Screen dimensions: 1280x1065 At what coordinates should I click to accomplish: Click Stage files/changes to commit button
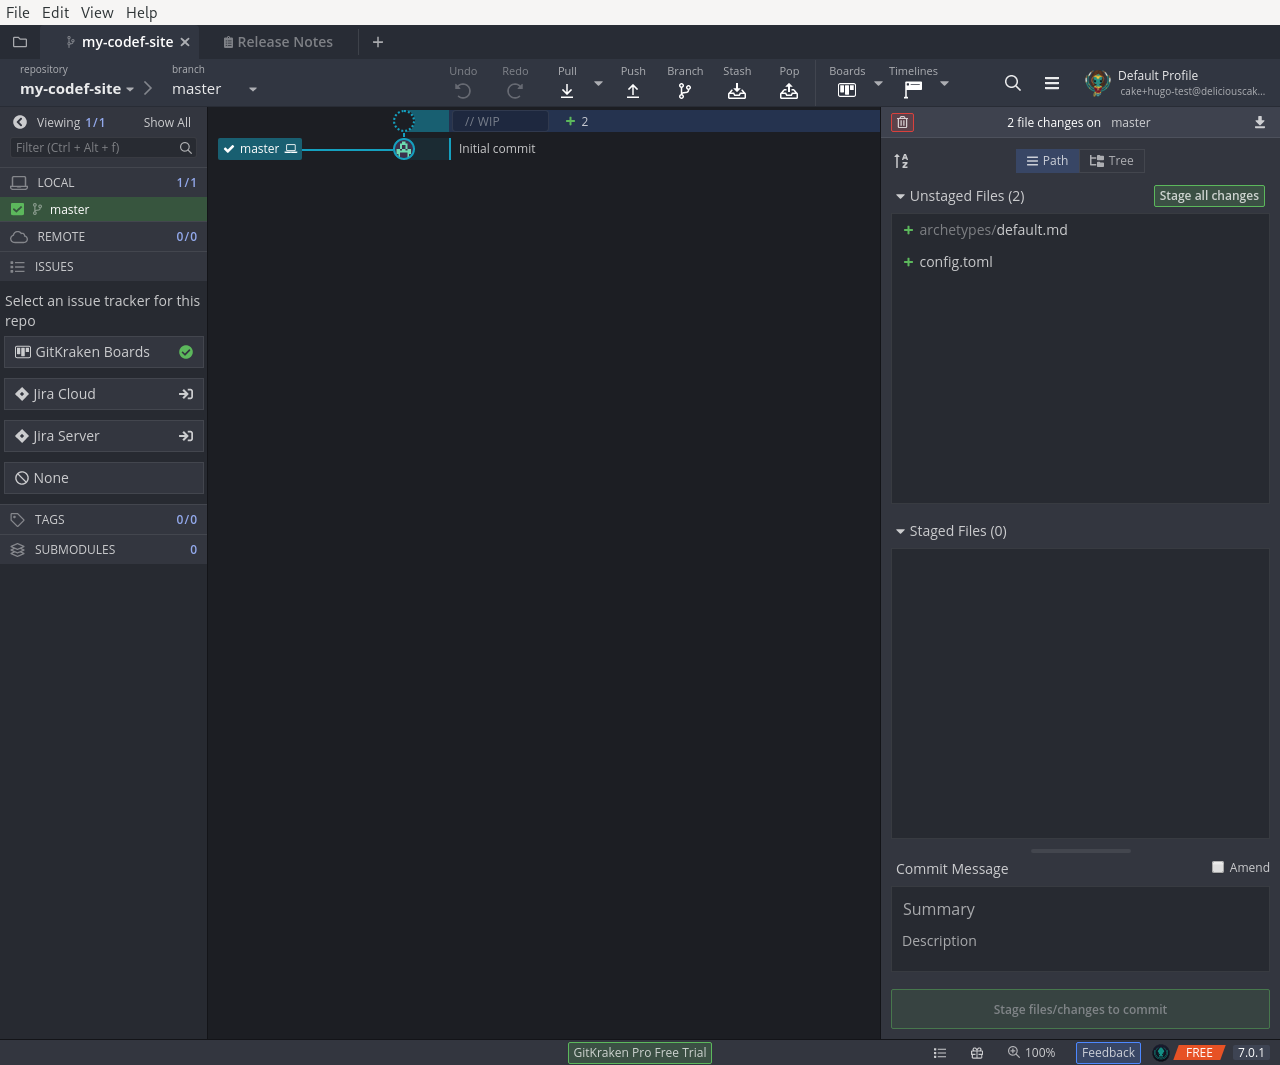point(1080,1009)
